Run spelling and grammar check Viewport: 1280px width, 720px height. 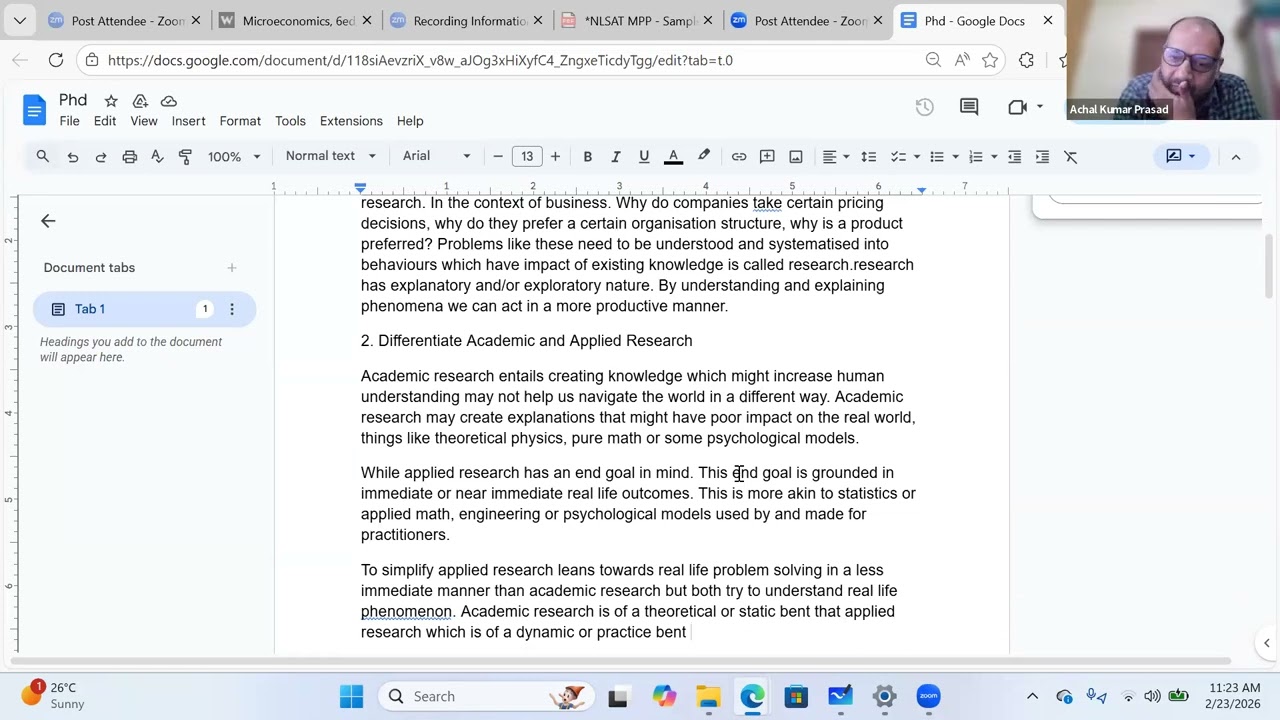pyautogui.click(x=157, y=156)
